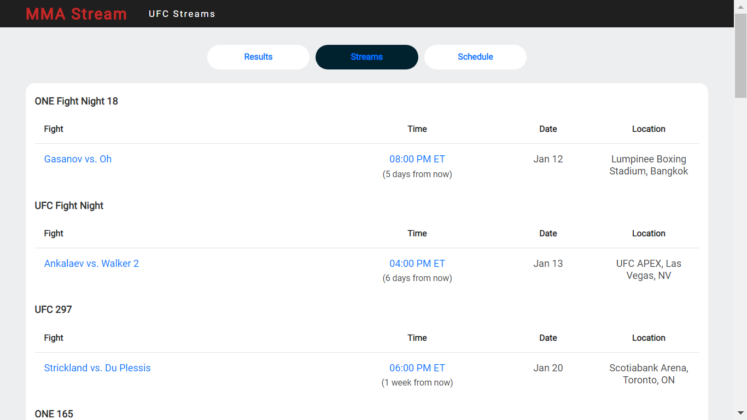Click the 08:00 PM ET time link
The height and width of the screenshot is (420, 747).
417,159
